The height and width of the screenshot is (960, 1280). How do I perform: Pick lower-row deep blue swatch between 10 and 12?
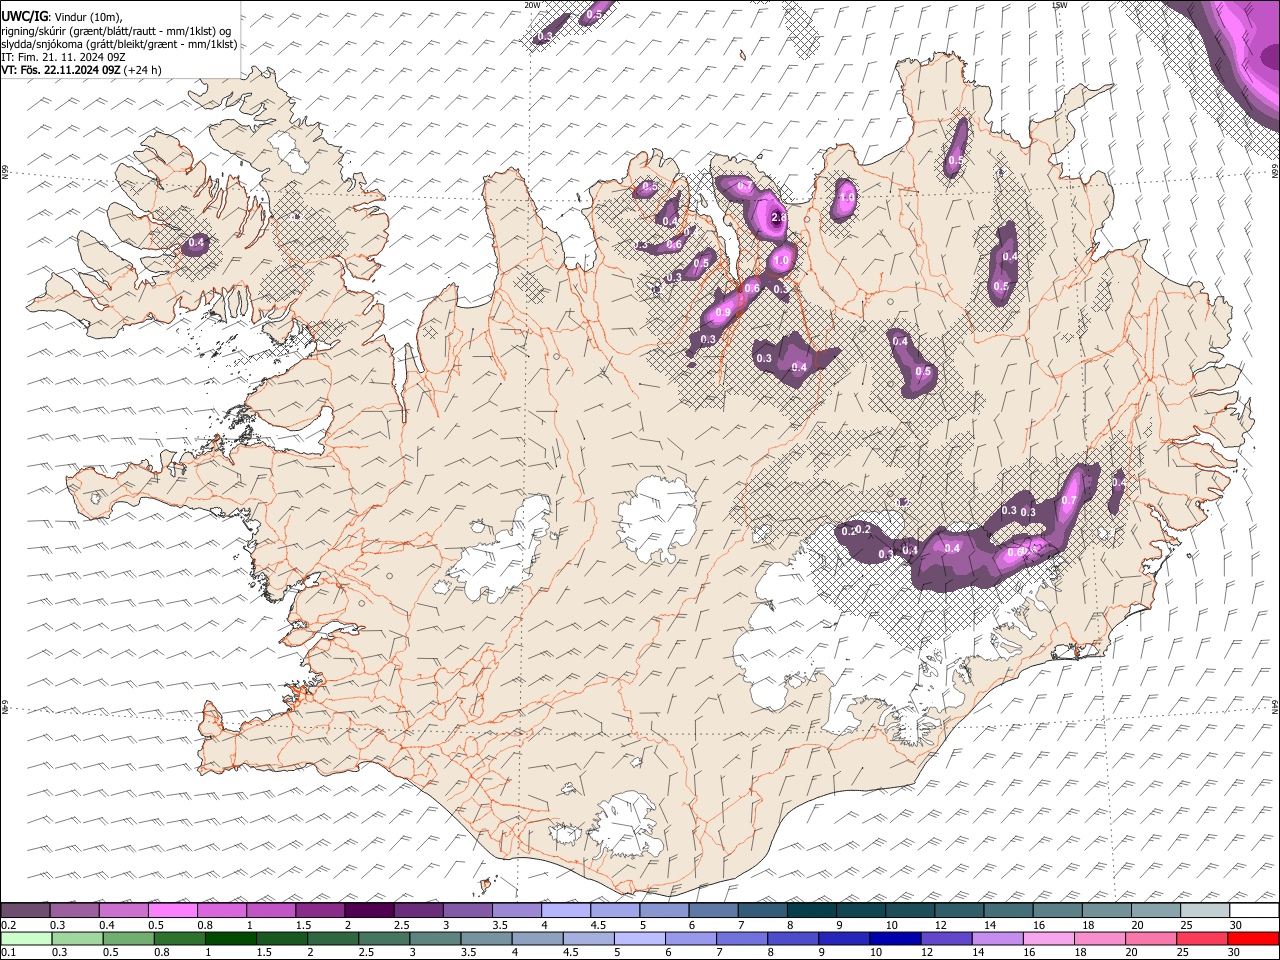click(x=894, y=938)
